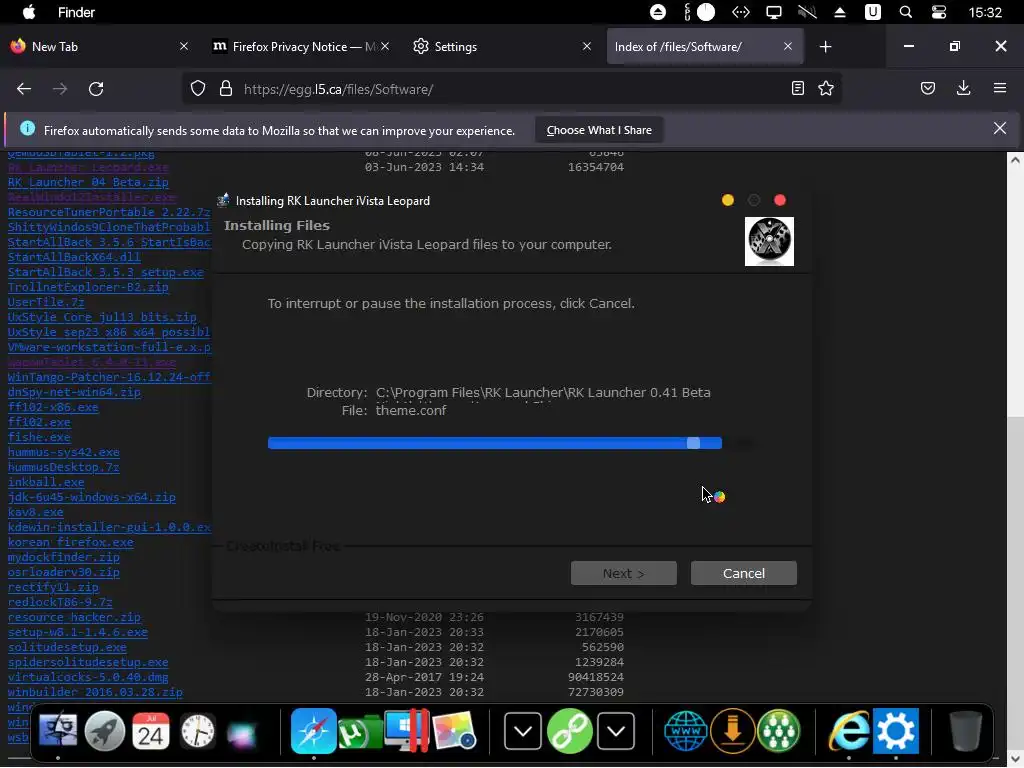Screen dimensions: 1024x768
Task: Open the orange download arrow dock icon
Action: click(732, 731)
